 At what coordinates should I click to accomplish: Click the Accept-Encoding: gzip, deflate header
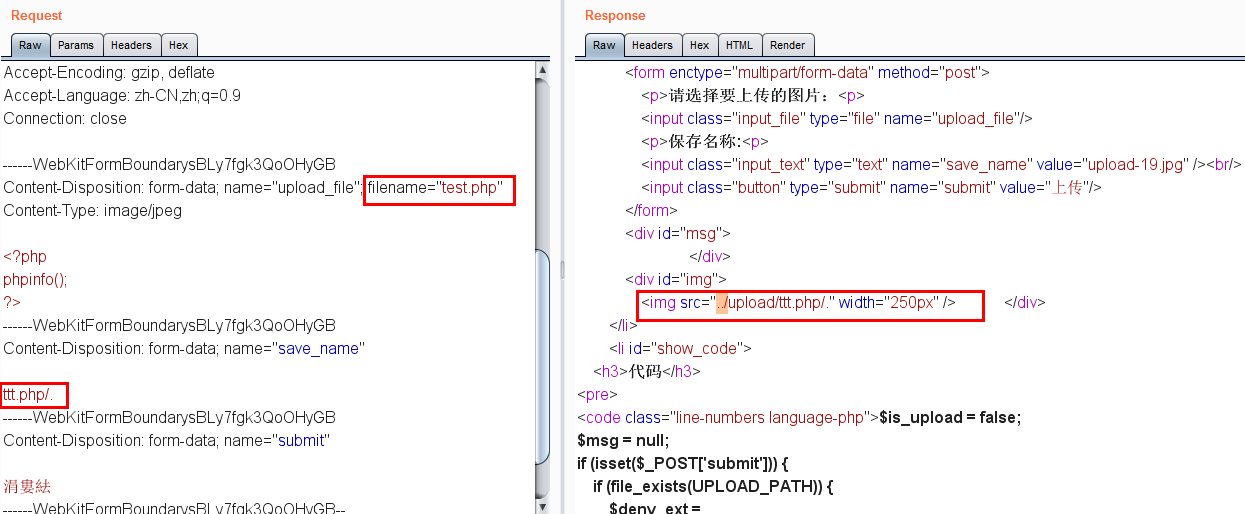pyautogui.click(x=109, y=72)
